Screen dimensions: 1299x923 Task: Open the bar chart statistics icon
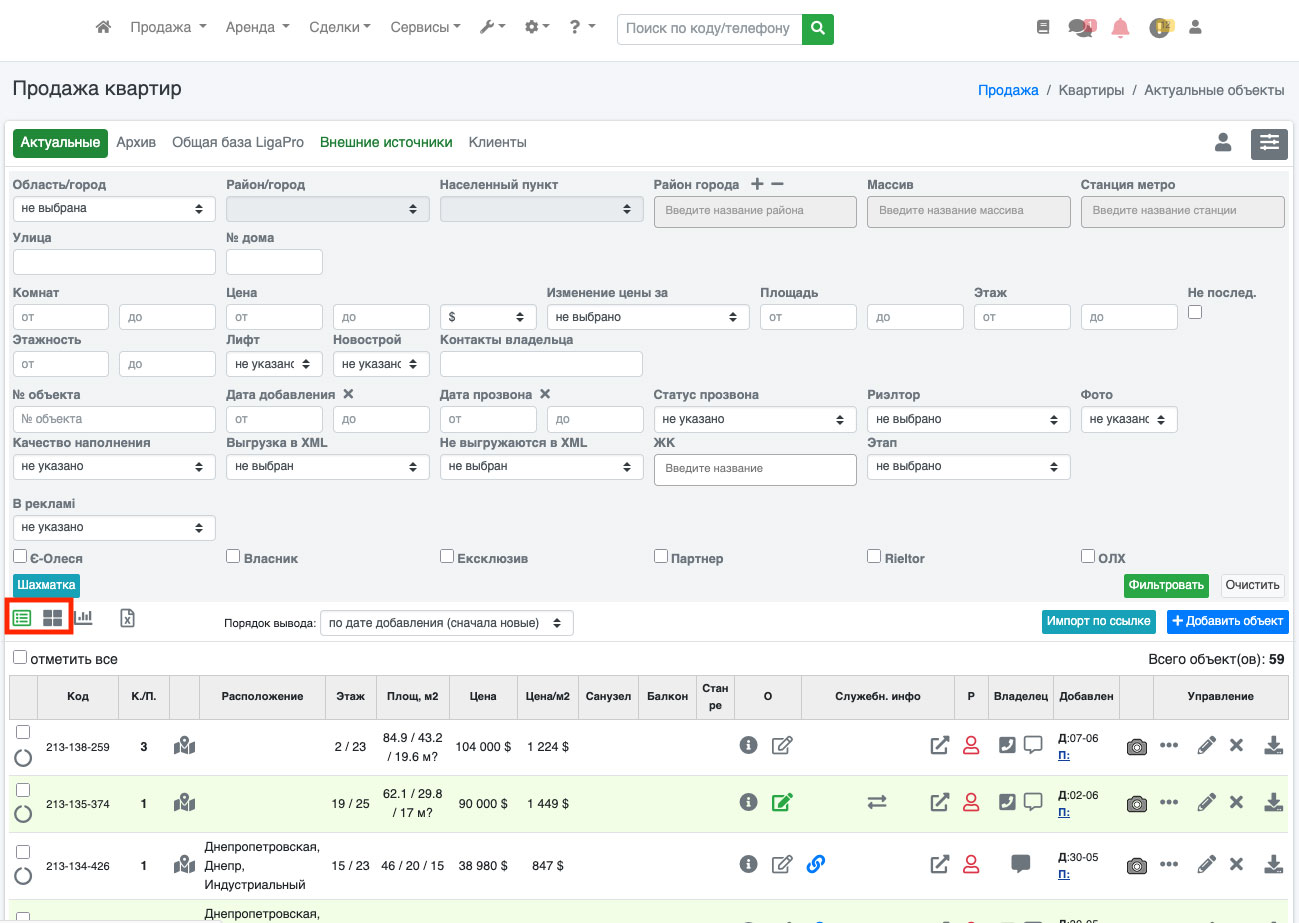(84, 618)
